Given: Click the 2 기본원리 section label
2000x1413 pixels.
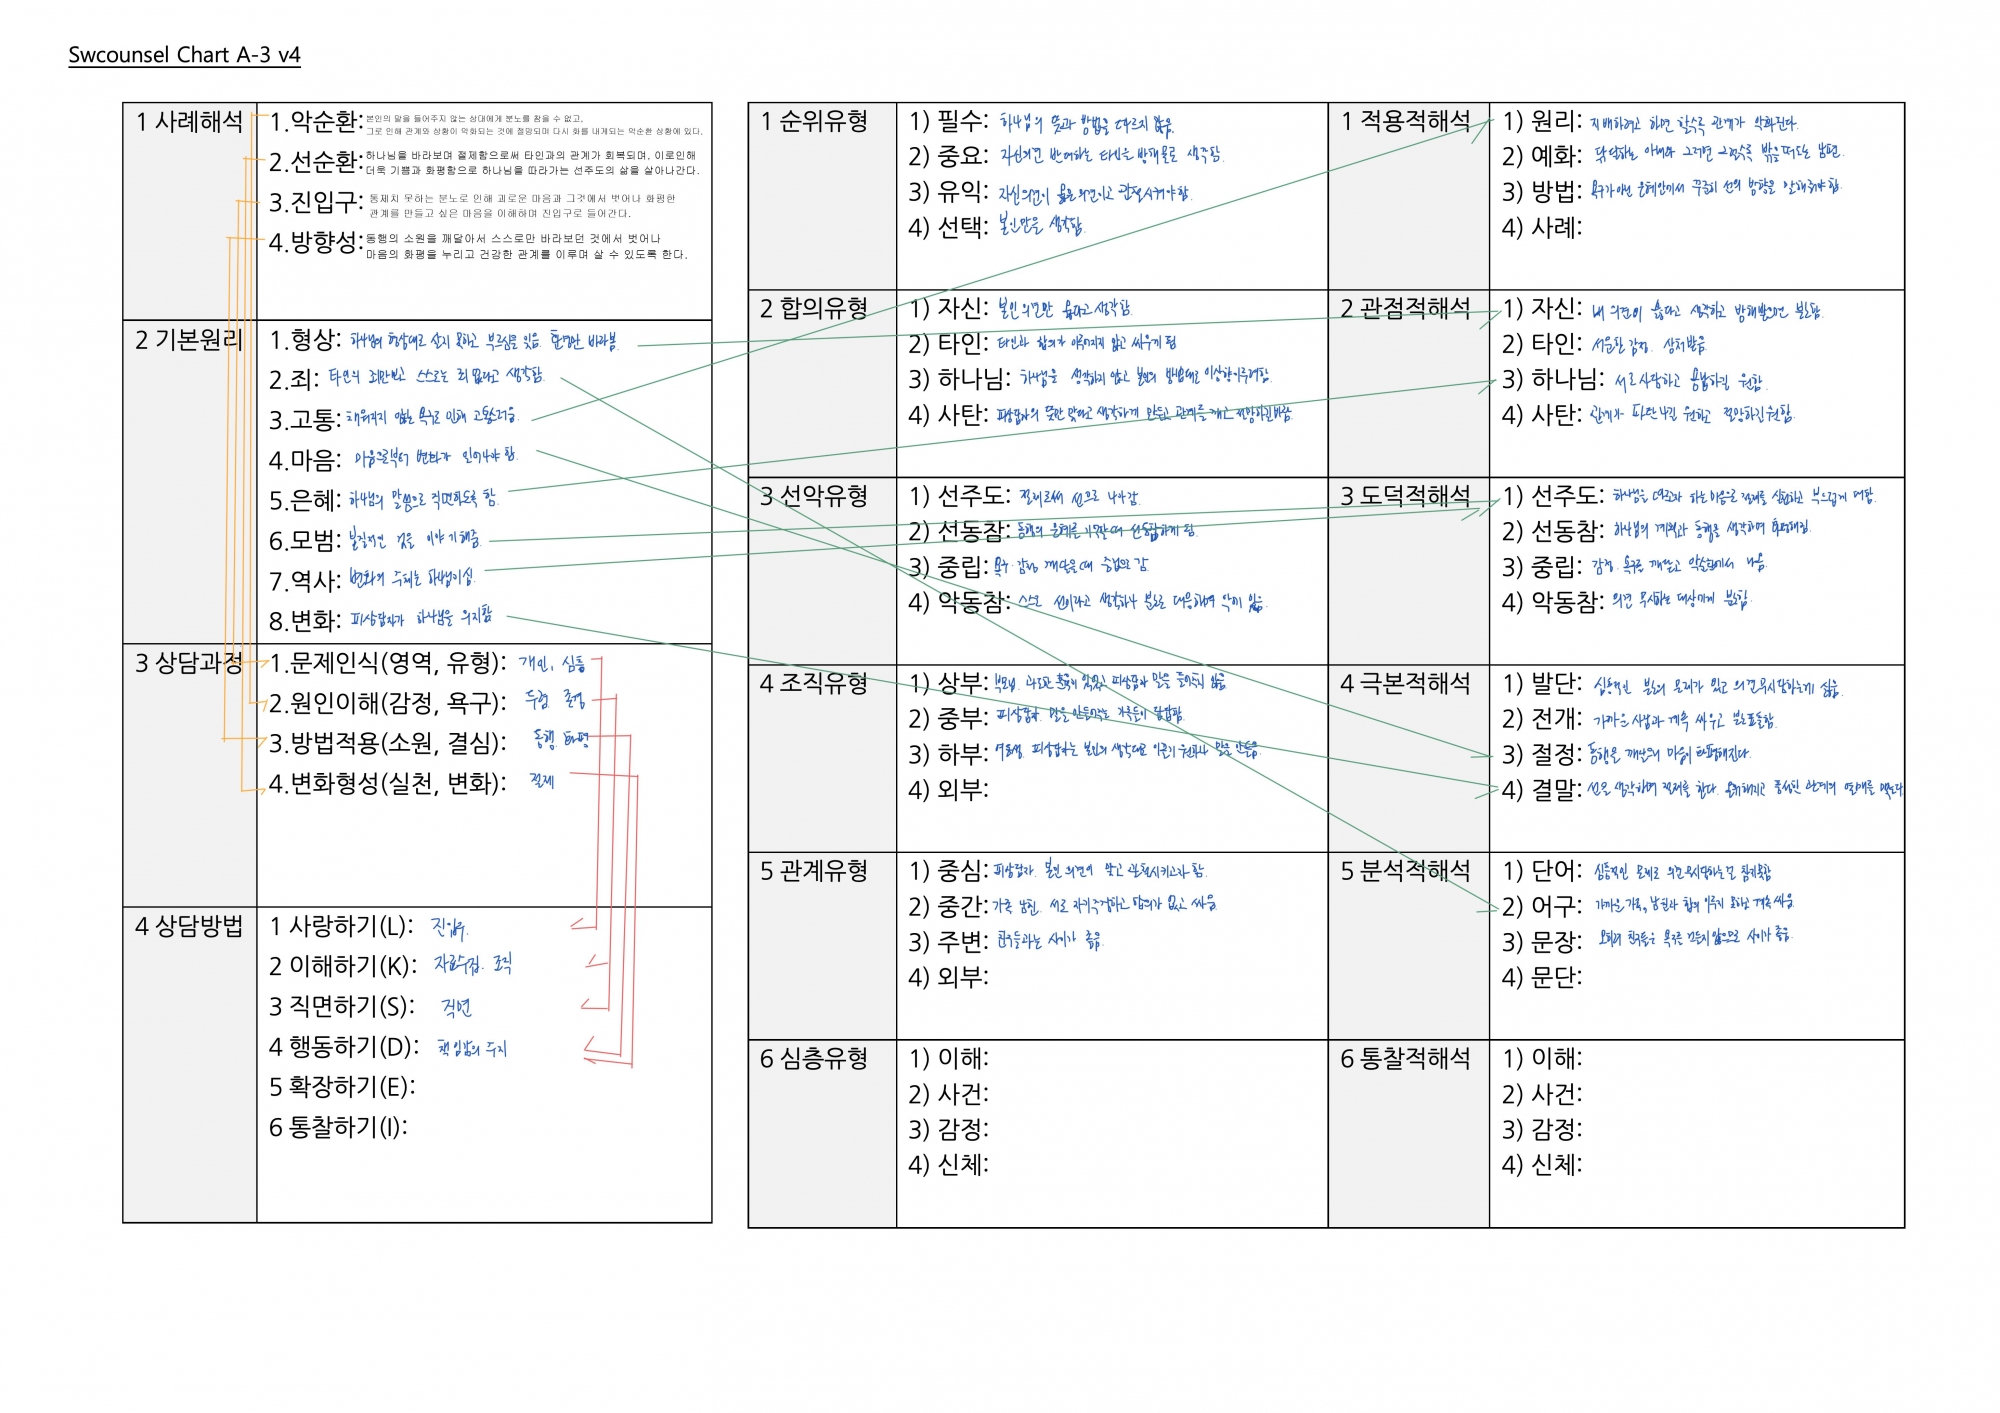Looking at the screenshot, I should (x=189, y=340).
